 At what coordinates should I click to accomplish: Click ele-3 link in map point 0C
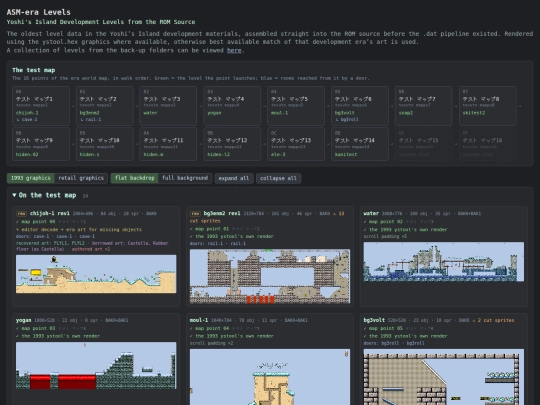278,154
